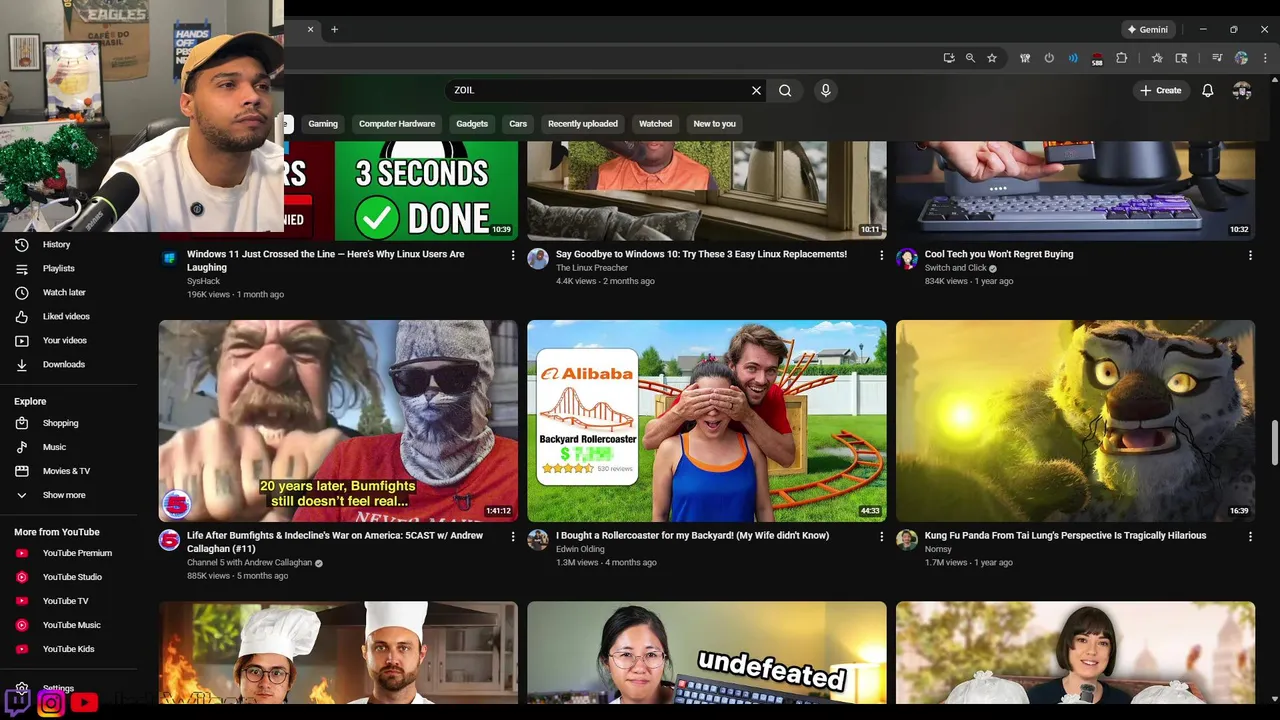Open a new browser tab
The image size is (1280, 720).
334,29
